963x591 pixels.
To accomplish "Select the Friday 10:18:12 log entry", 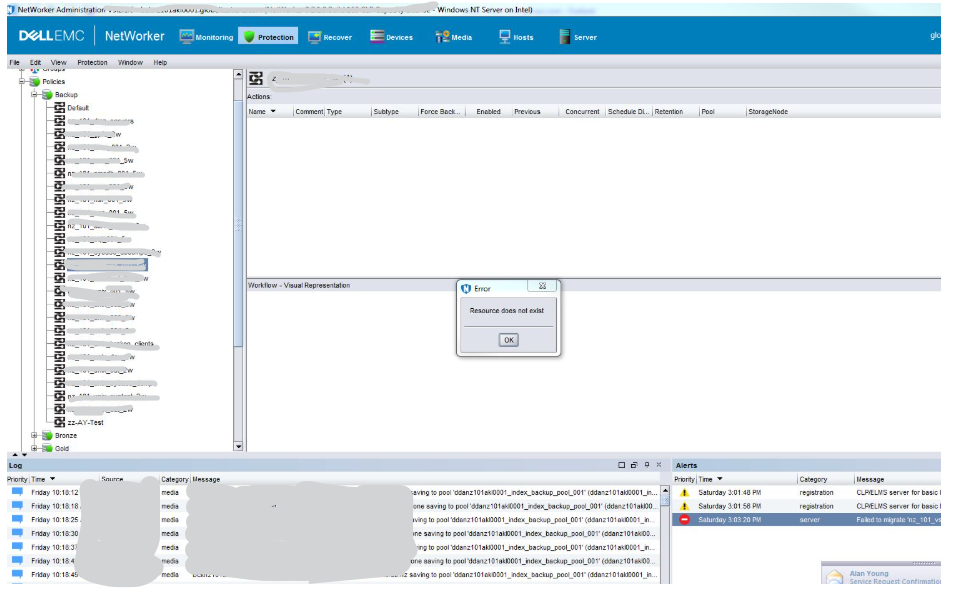I will (333, 493).
